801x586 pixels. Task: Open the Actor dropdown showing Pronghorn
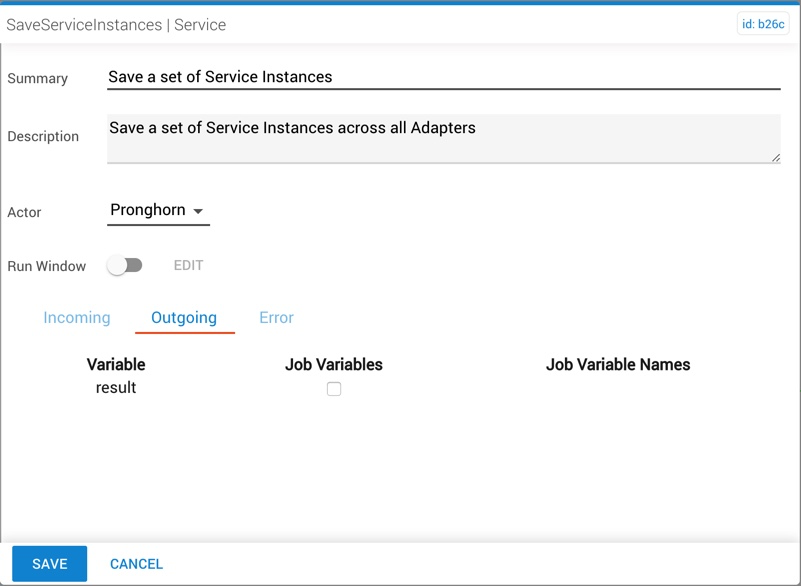158,210
